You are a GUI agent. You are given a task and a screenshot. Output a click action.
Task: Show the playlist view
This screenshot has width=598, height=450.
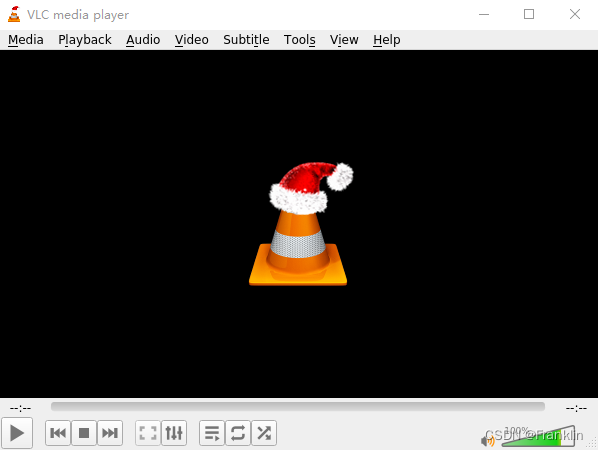(x=212, y=433)
